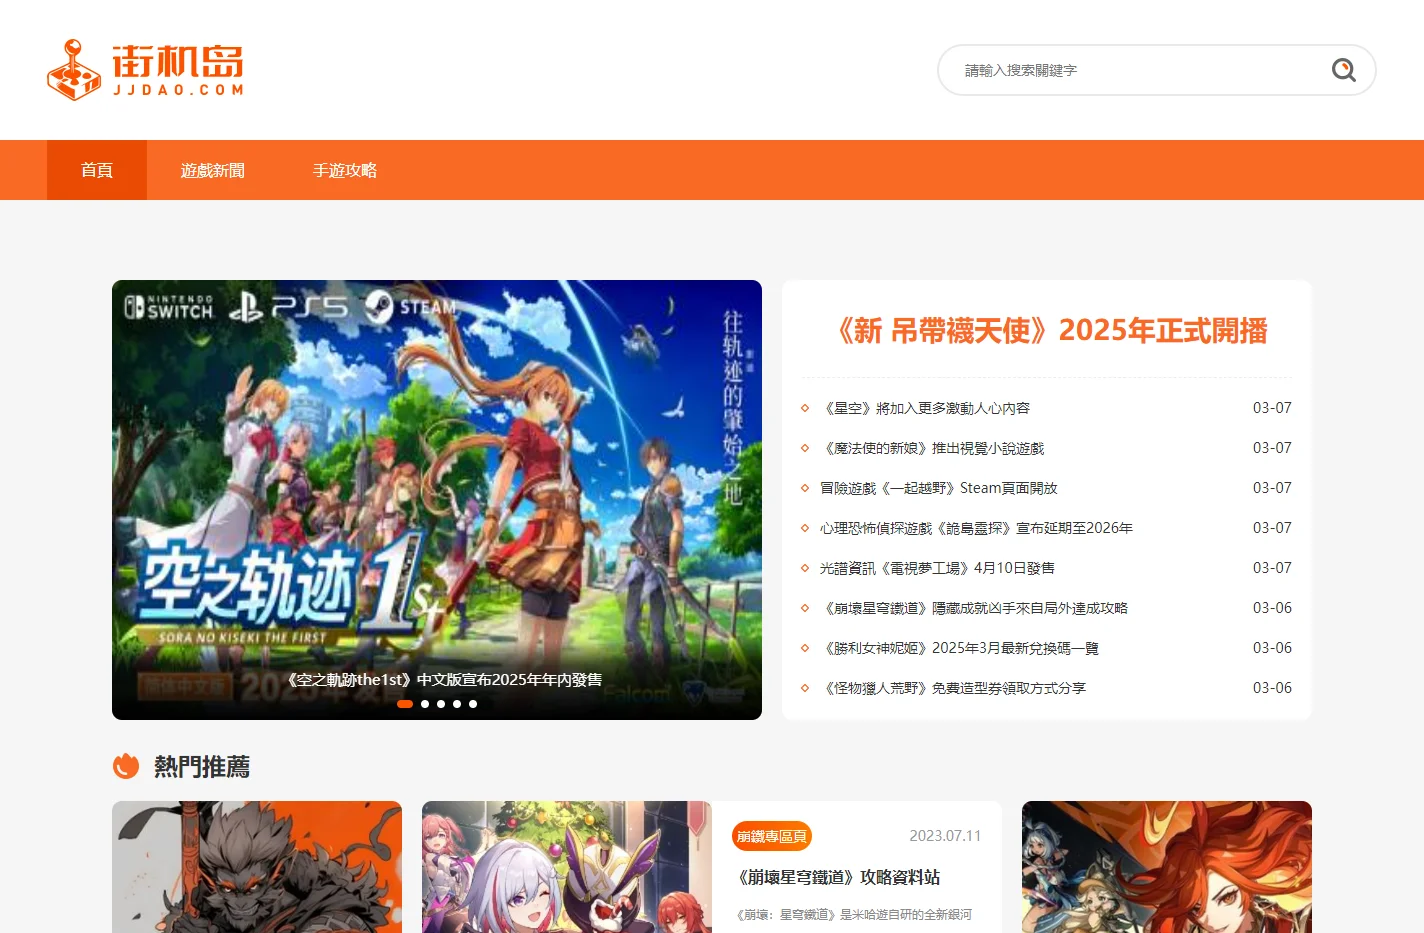Open the 手遊攻略 nav tab
This screenshot has width=1424, height=933.
coord(345,170)
